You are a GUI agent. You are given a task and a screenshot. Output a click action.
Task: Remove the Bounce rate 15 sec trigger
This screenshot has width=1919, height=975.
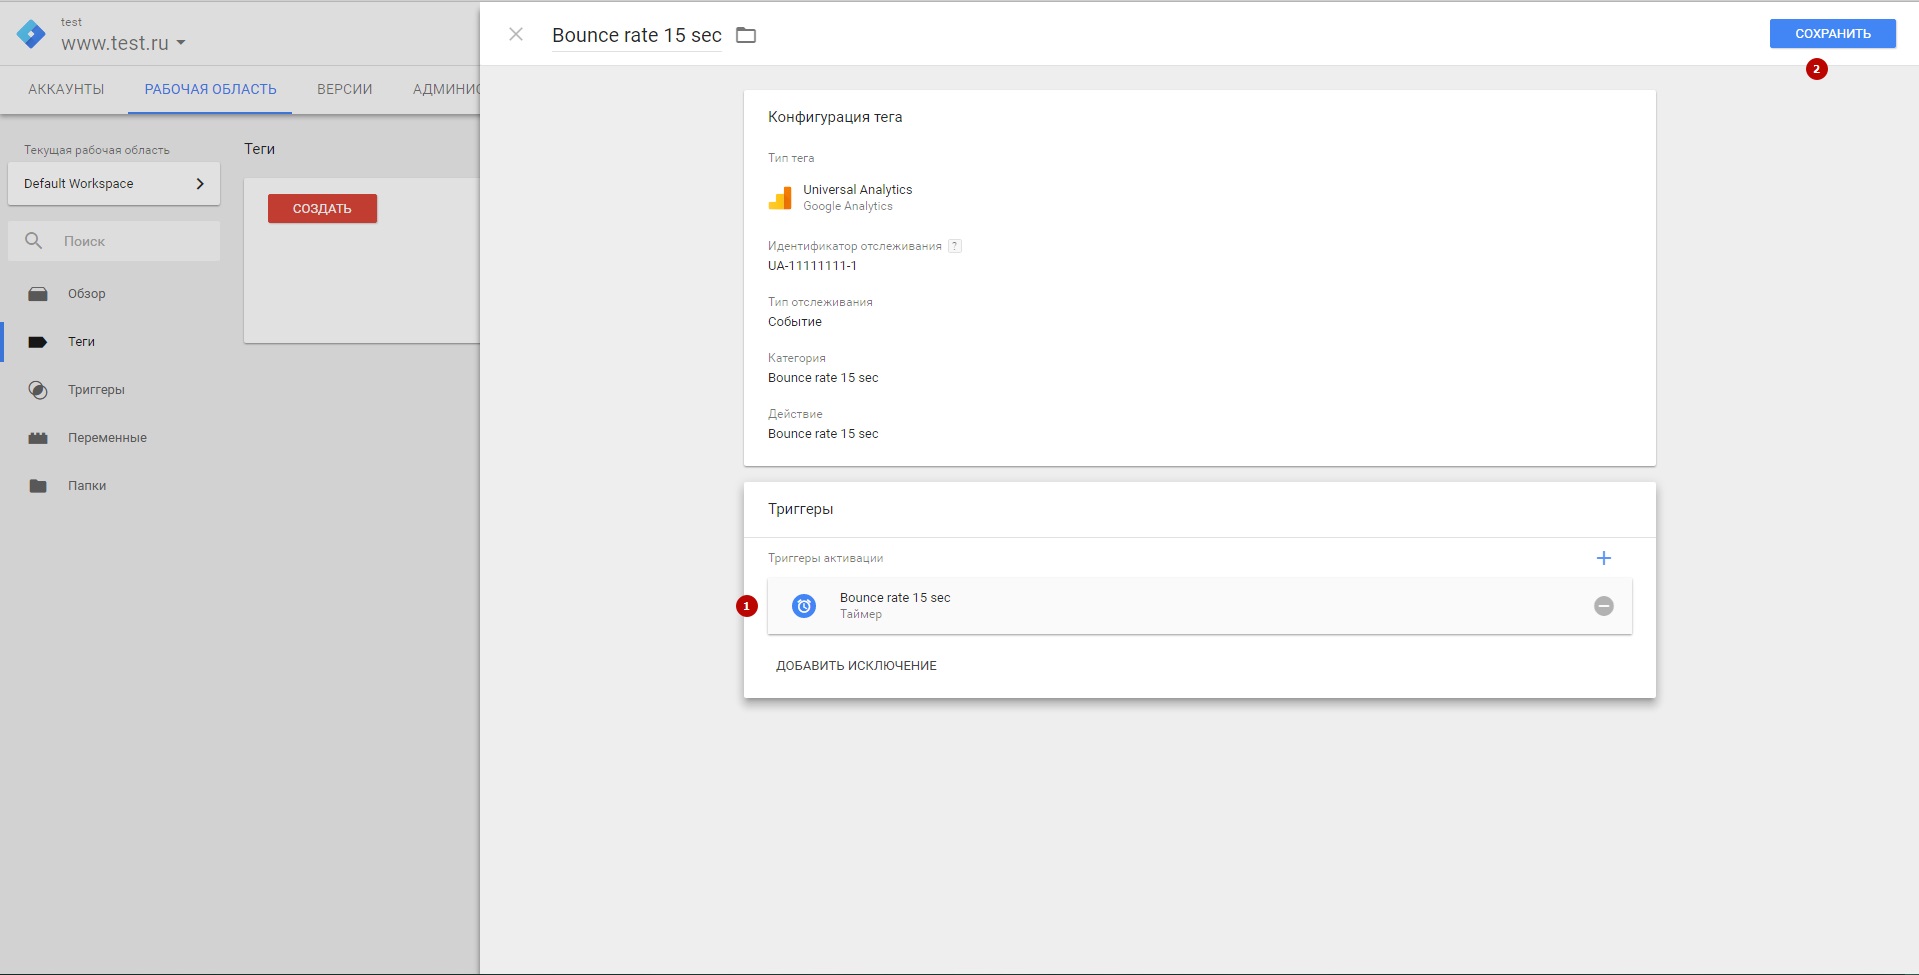point(1604,606)
